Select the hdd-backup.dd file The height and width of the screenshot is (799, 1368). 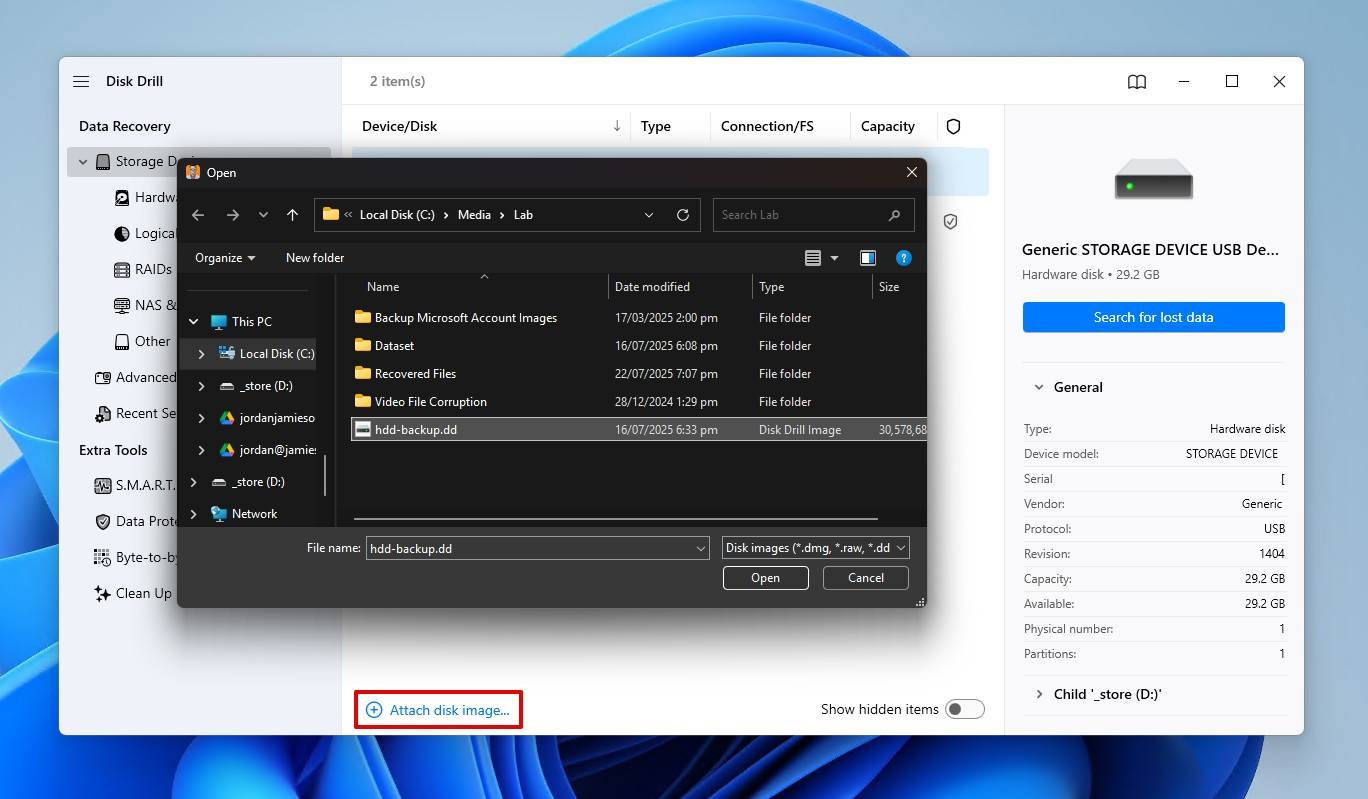point(413,430)
